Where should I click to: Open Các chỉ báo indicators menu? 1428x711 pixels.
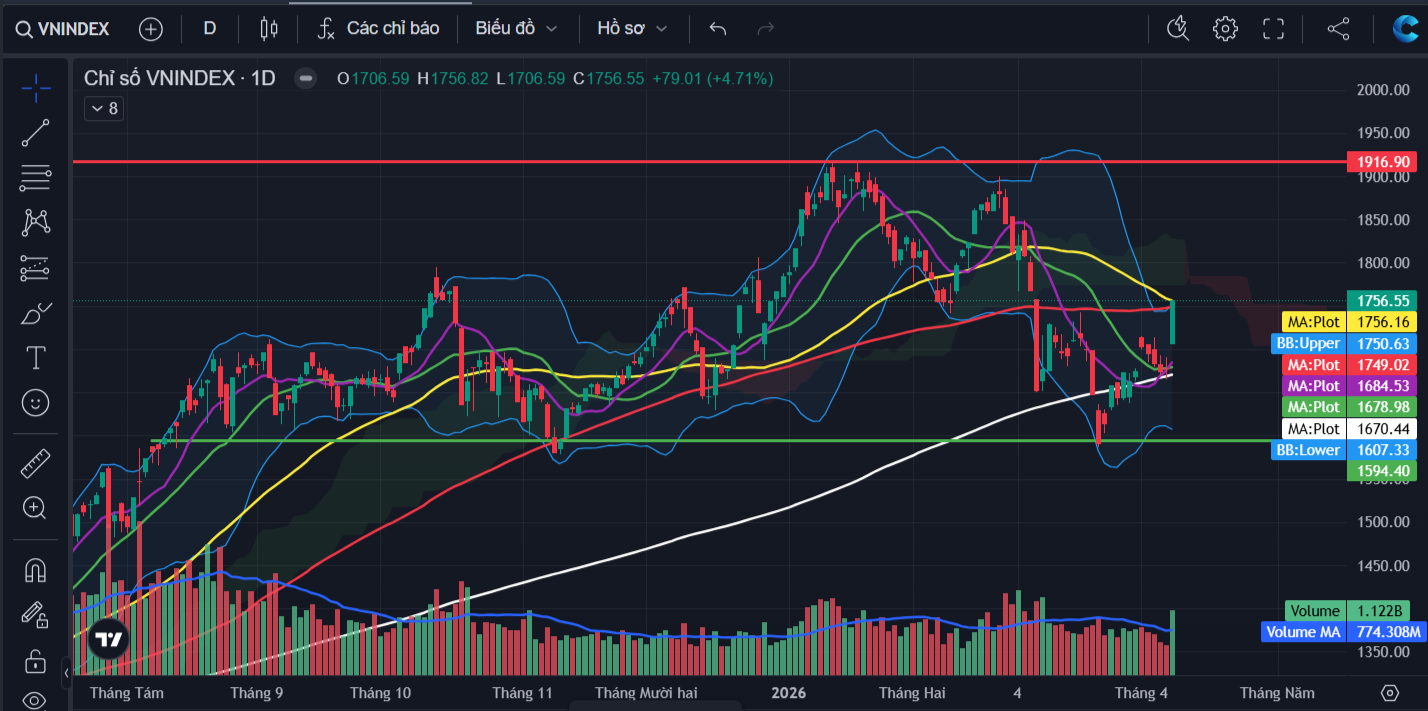point(379,29)
